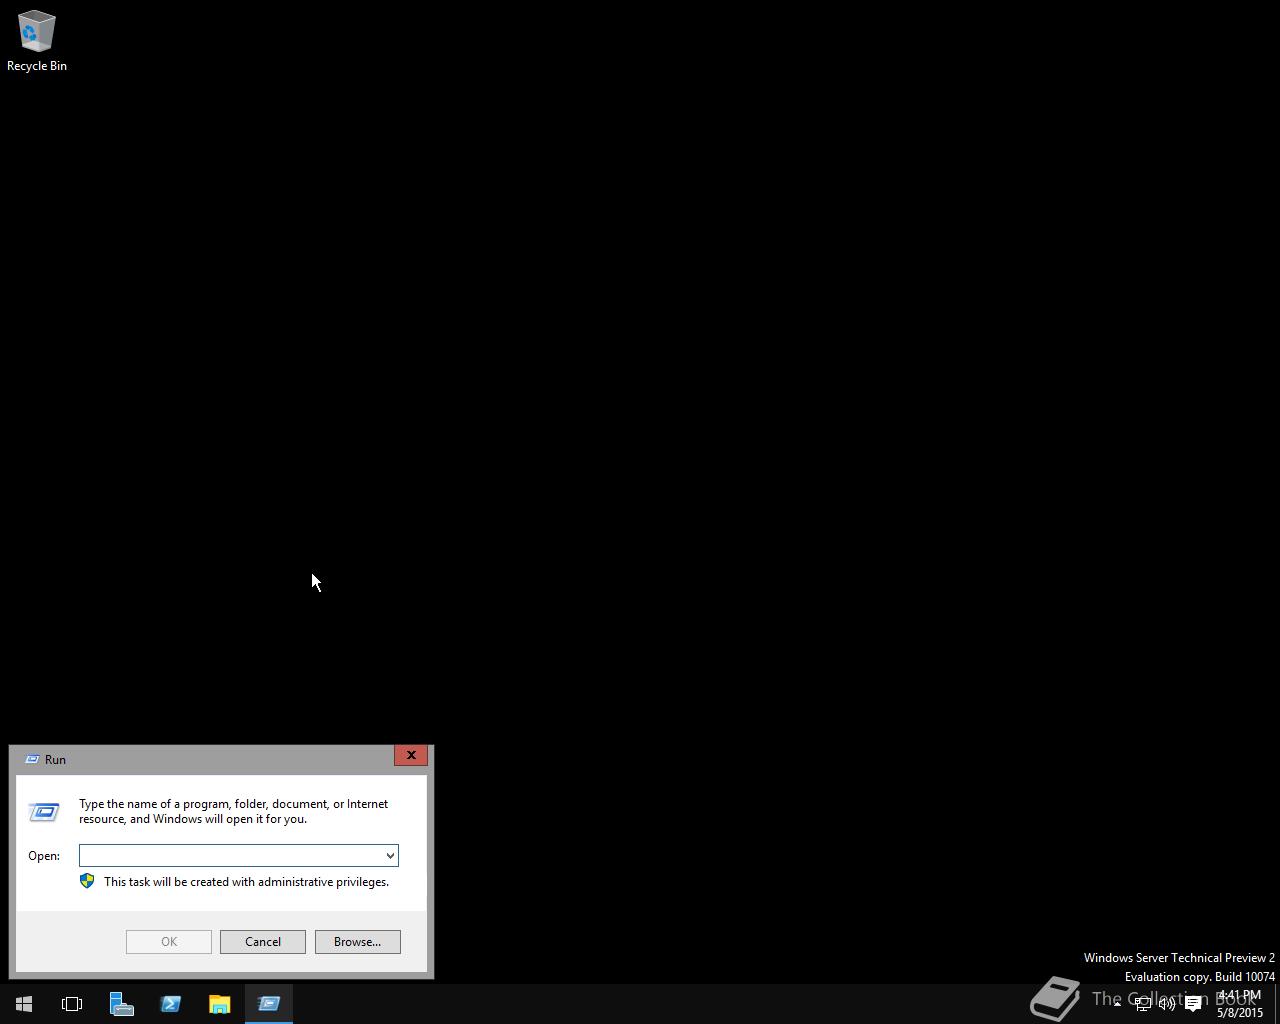
Task: Open network status tray icon
Action: point(1142,1003)
